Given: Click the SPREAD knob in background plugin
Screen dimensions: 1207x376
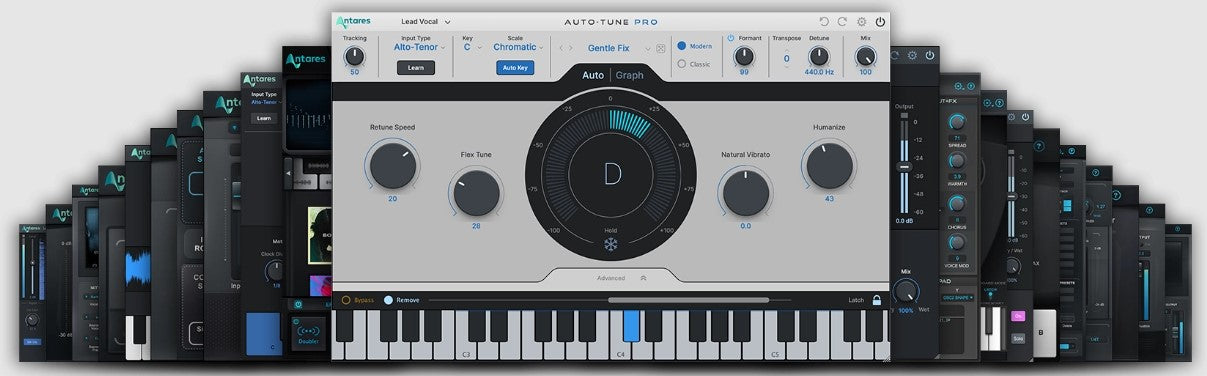Looking at the screenshot, I should [956, 122].
